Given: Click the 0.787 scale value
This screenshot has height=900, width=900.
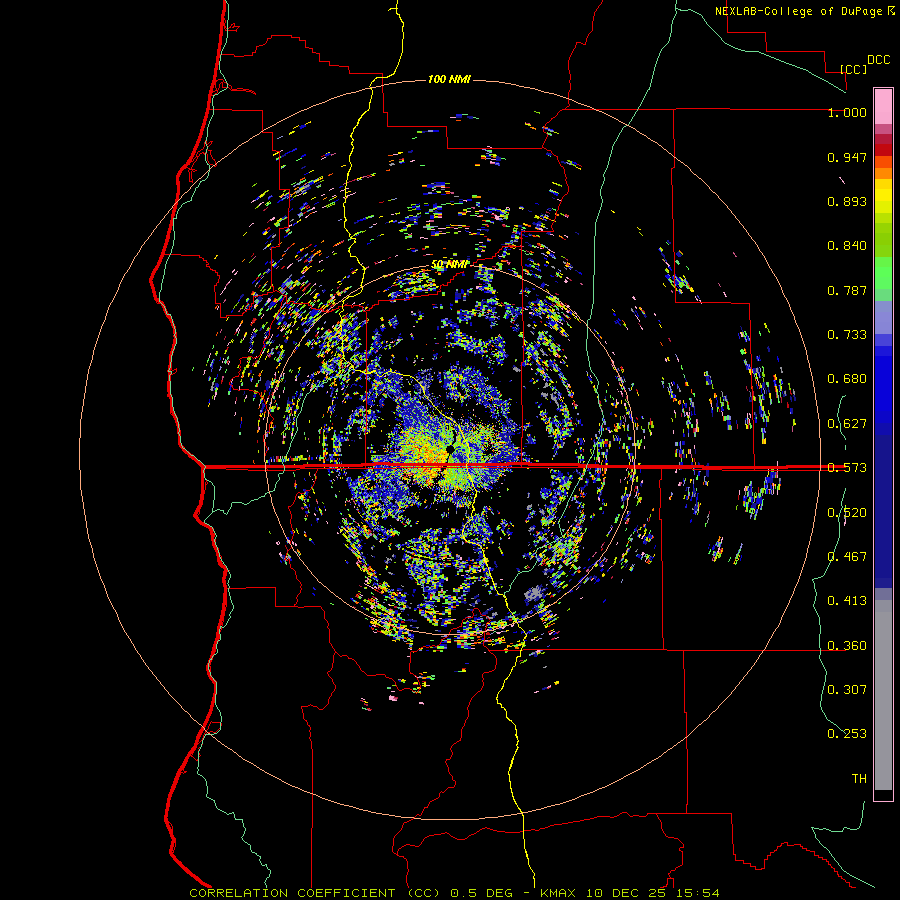Looking at the screenshot, I should click(847, 290).
